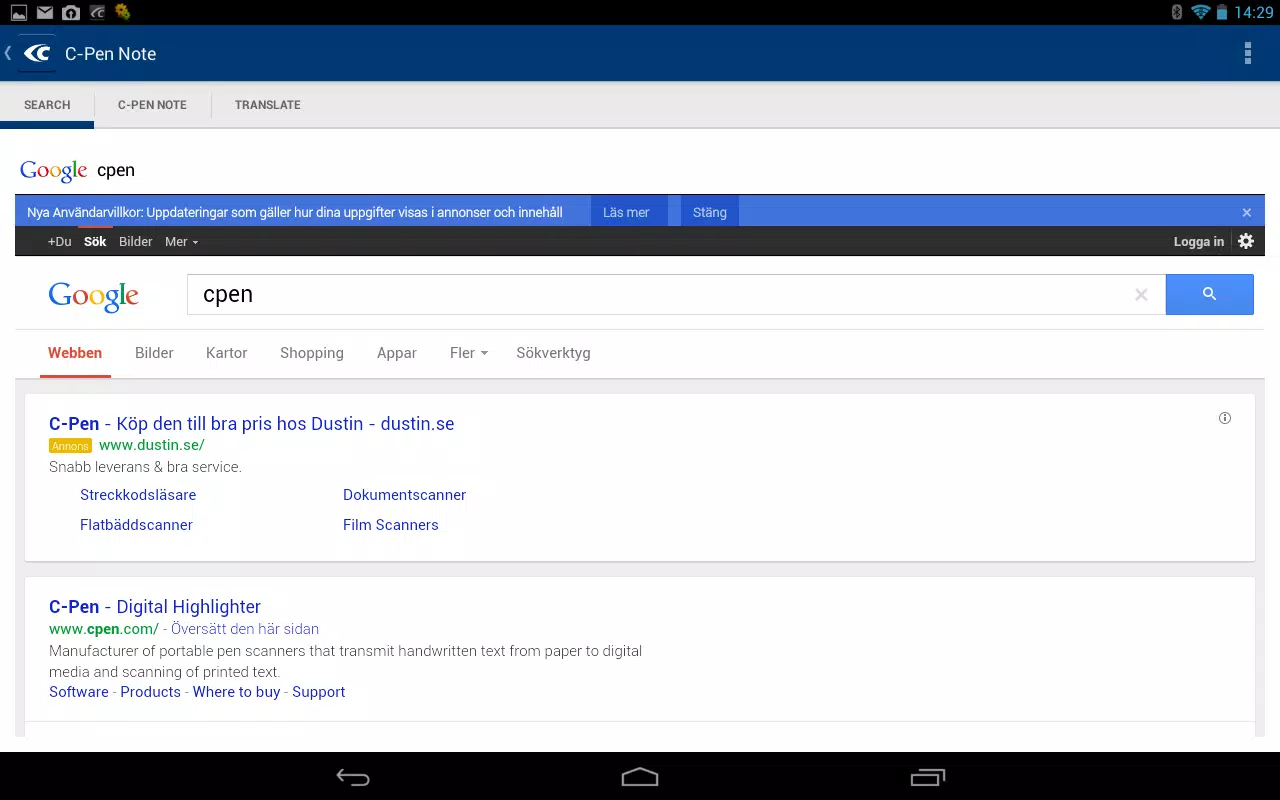Select the Bilder results tab
1280x800 pixels.
tap(154, 353)
